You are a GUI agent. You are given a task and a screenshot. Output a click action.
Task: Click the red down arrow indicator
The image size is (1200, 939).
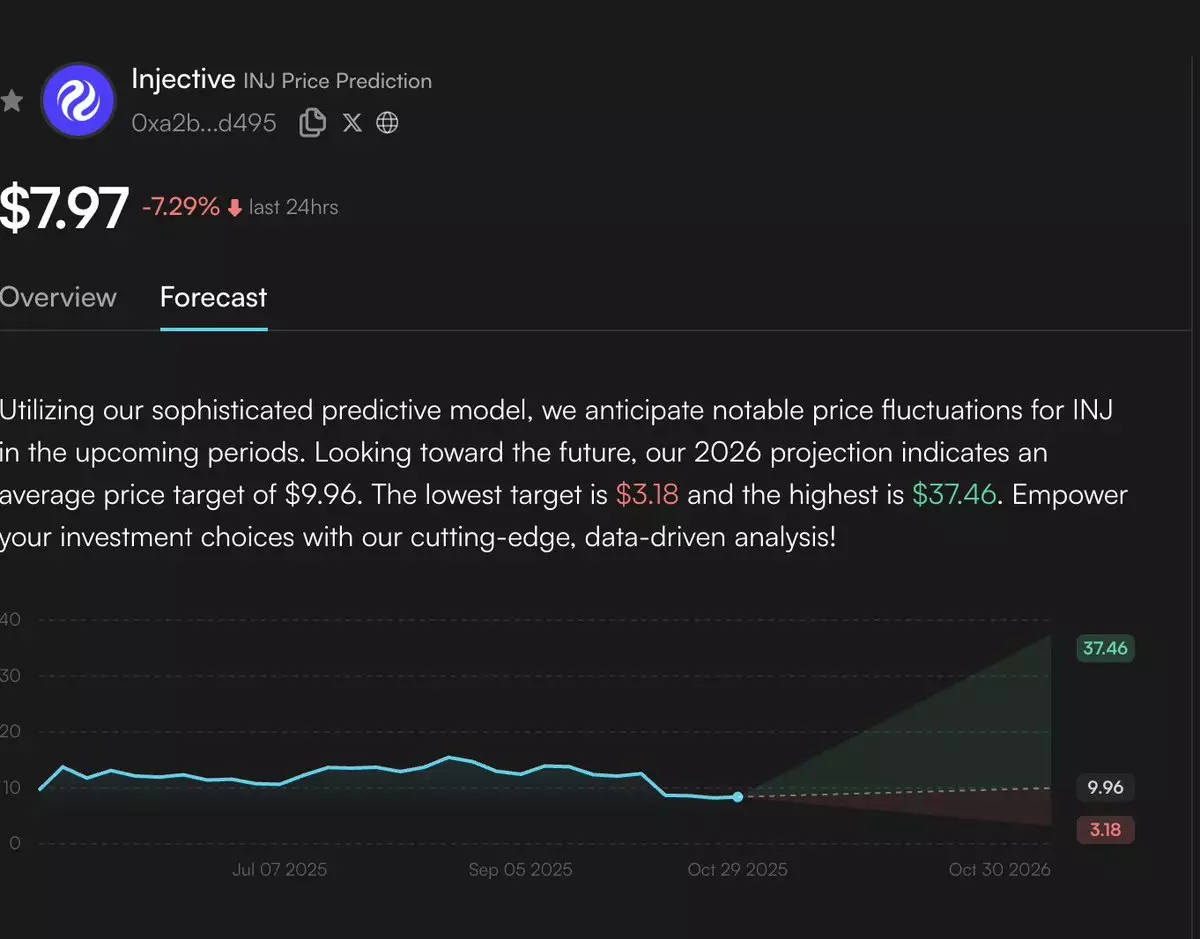[235, 208]
